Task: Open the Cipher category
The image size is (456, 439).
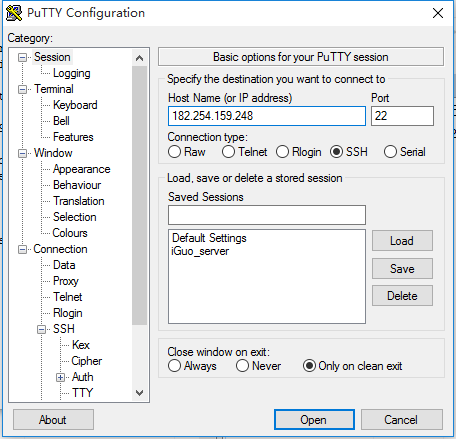Action: click(87, 361)
